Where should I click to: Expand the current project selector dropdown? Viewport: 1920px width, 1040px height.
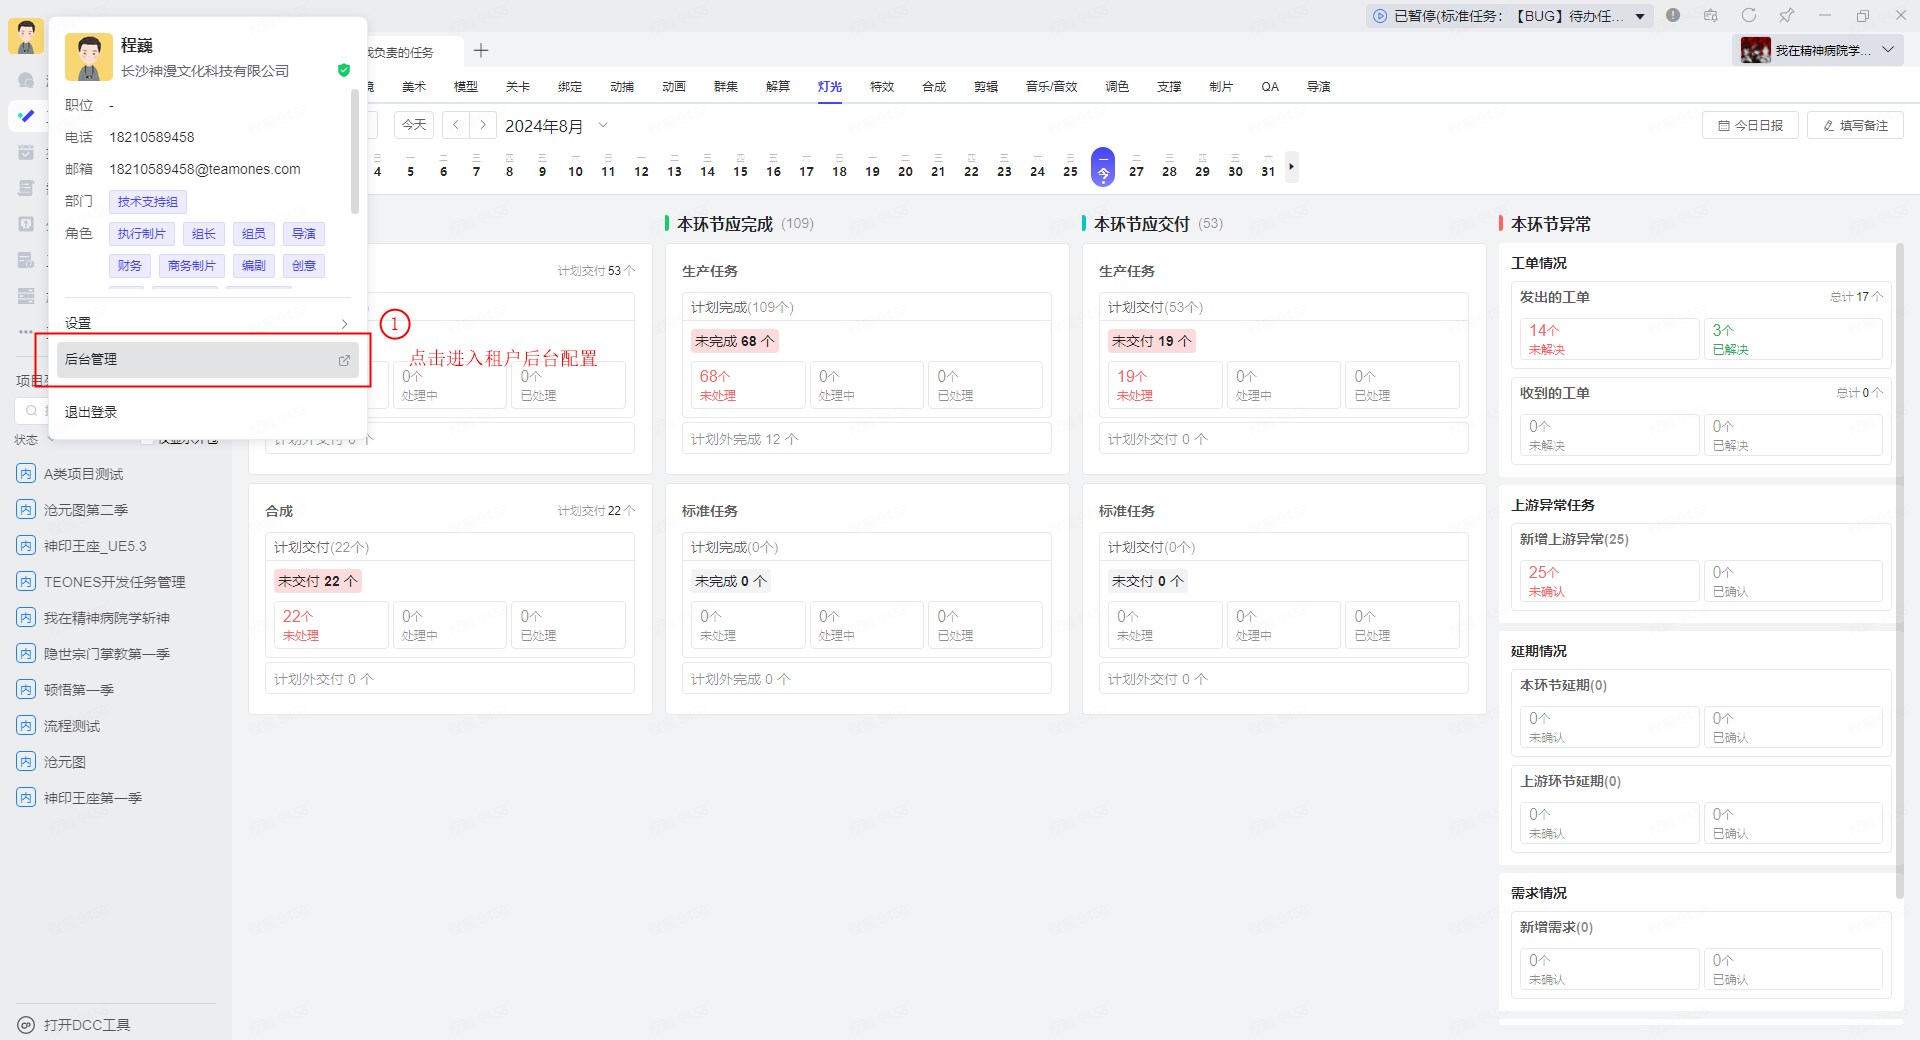click(x=1888, y=50)
